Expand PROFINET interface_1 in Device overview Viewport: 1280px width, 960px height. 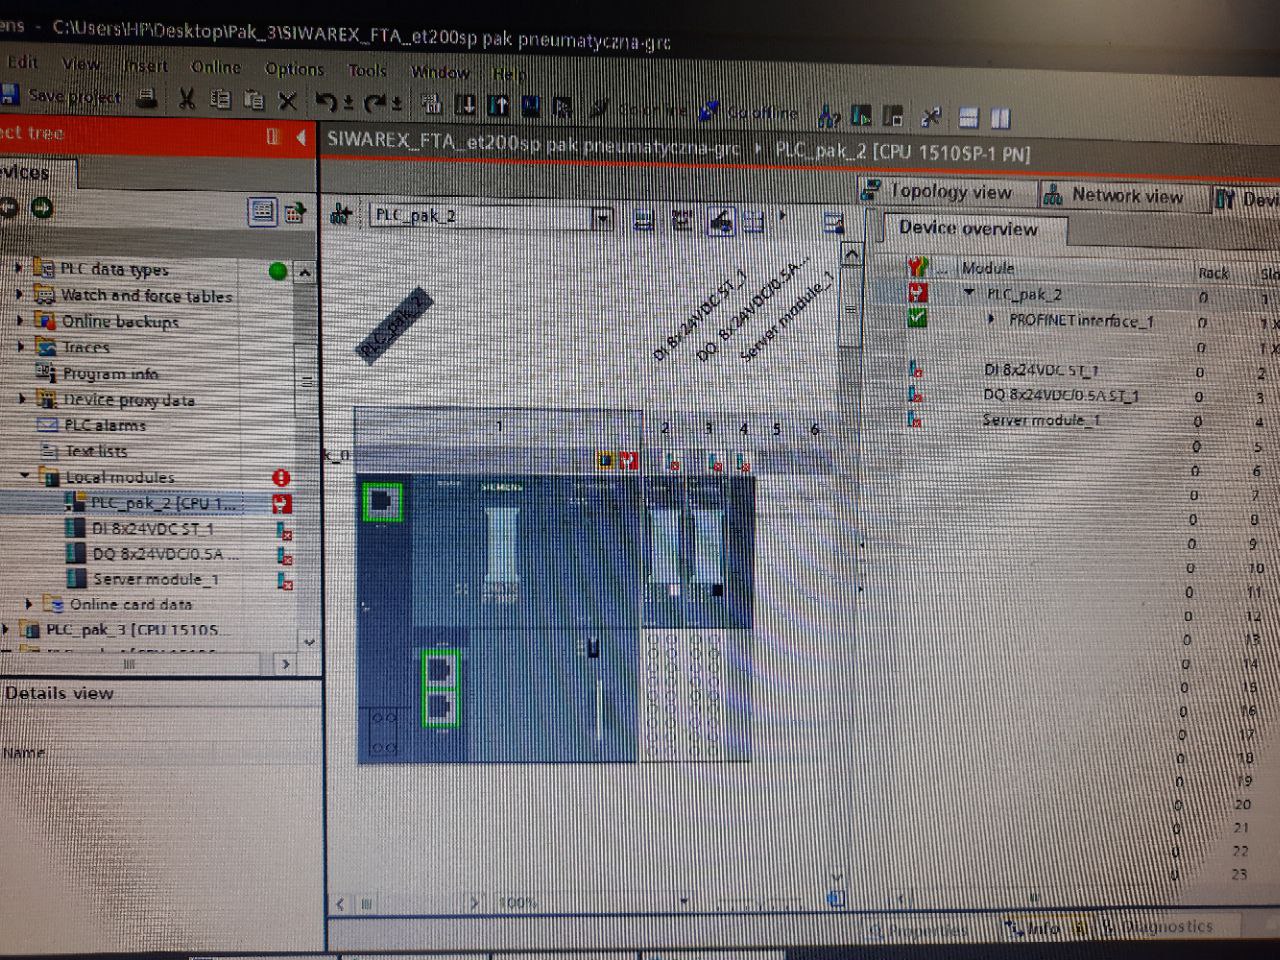pos(991,319)
